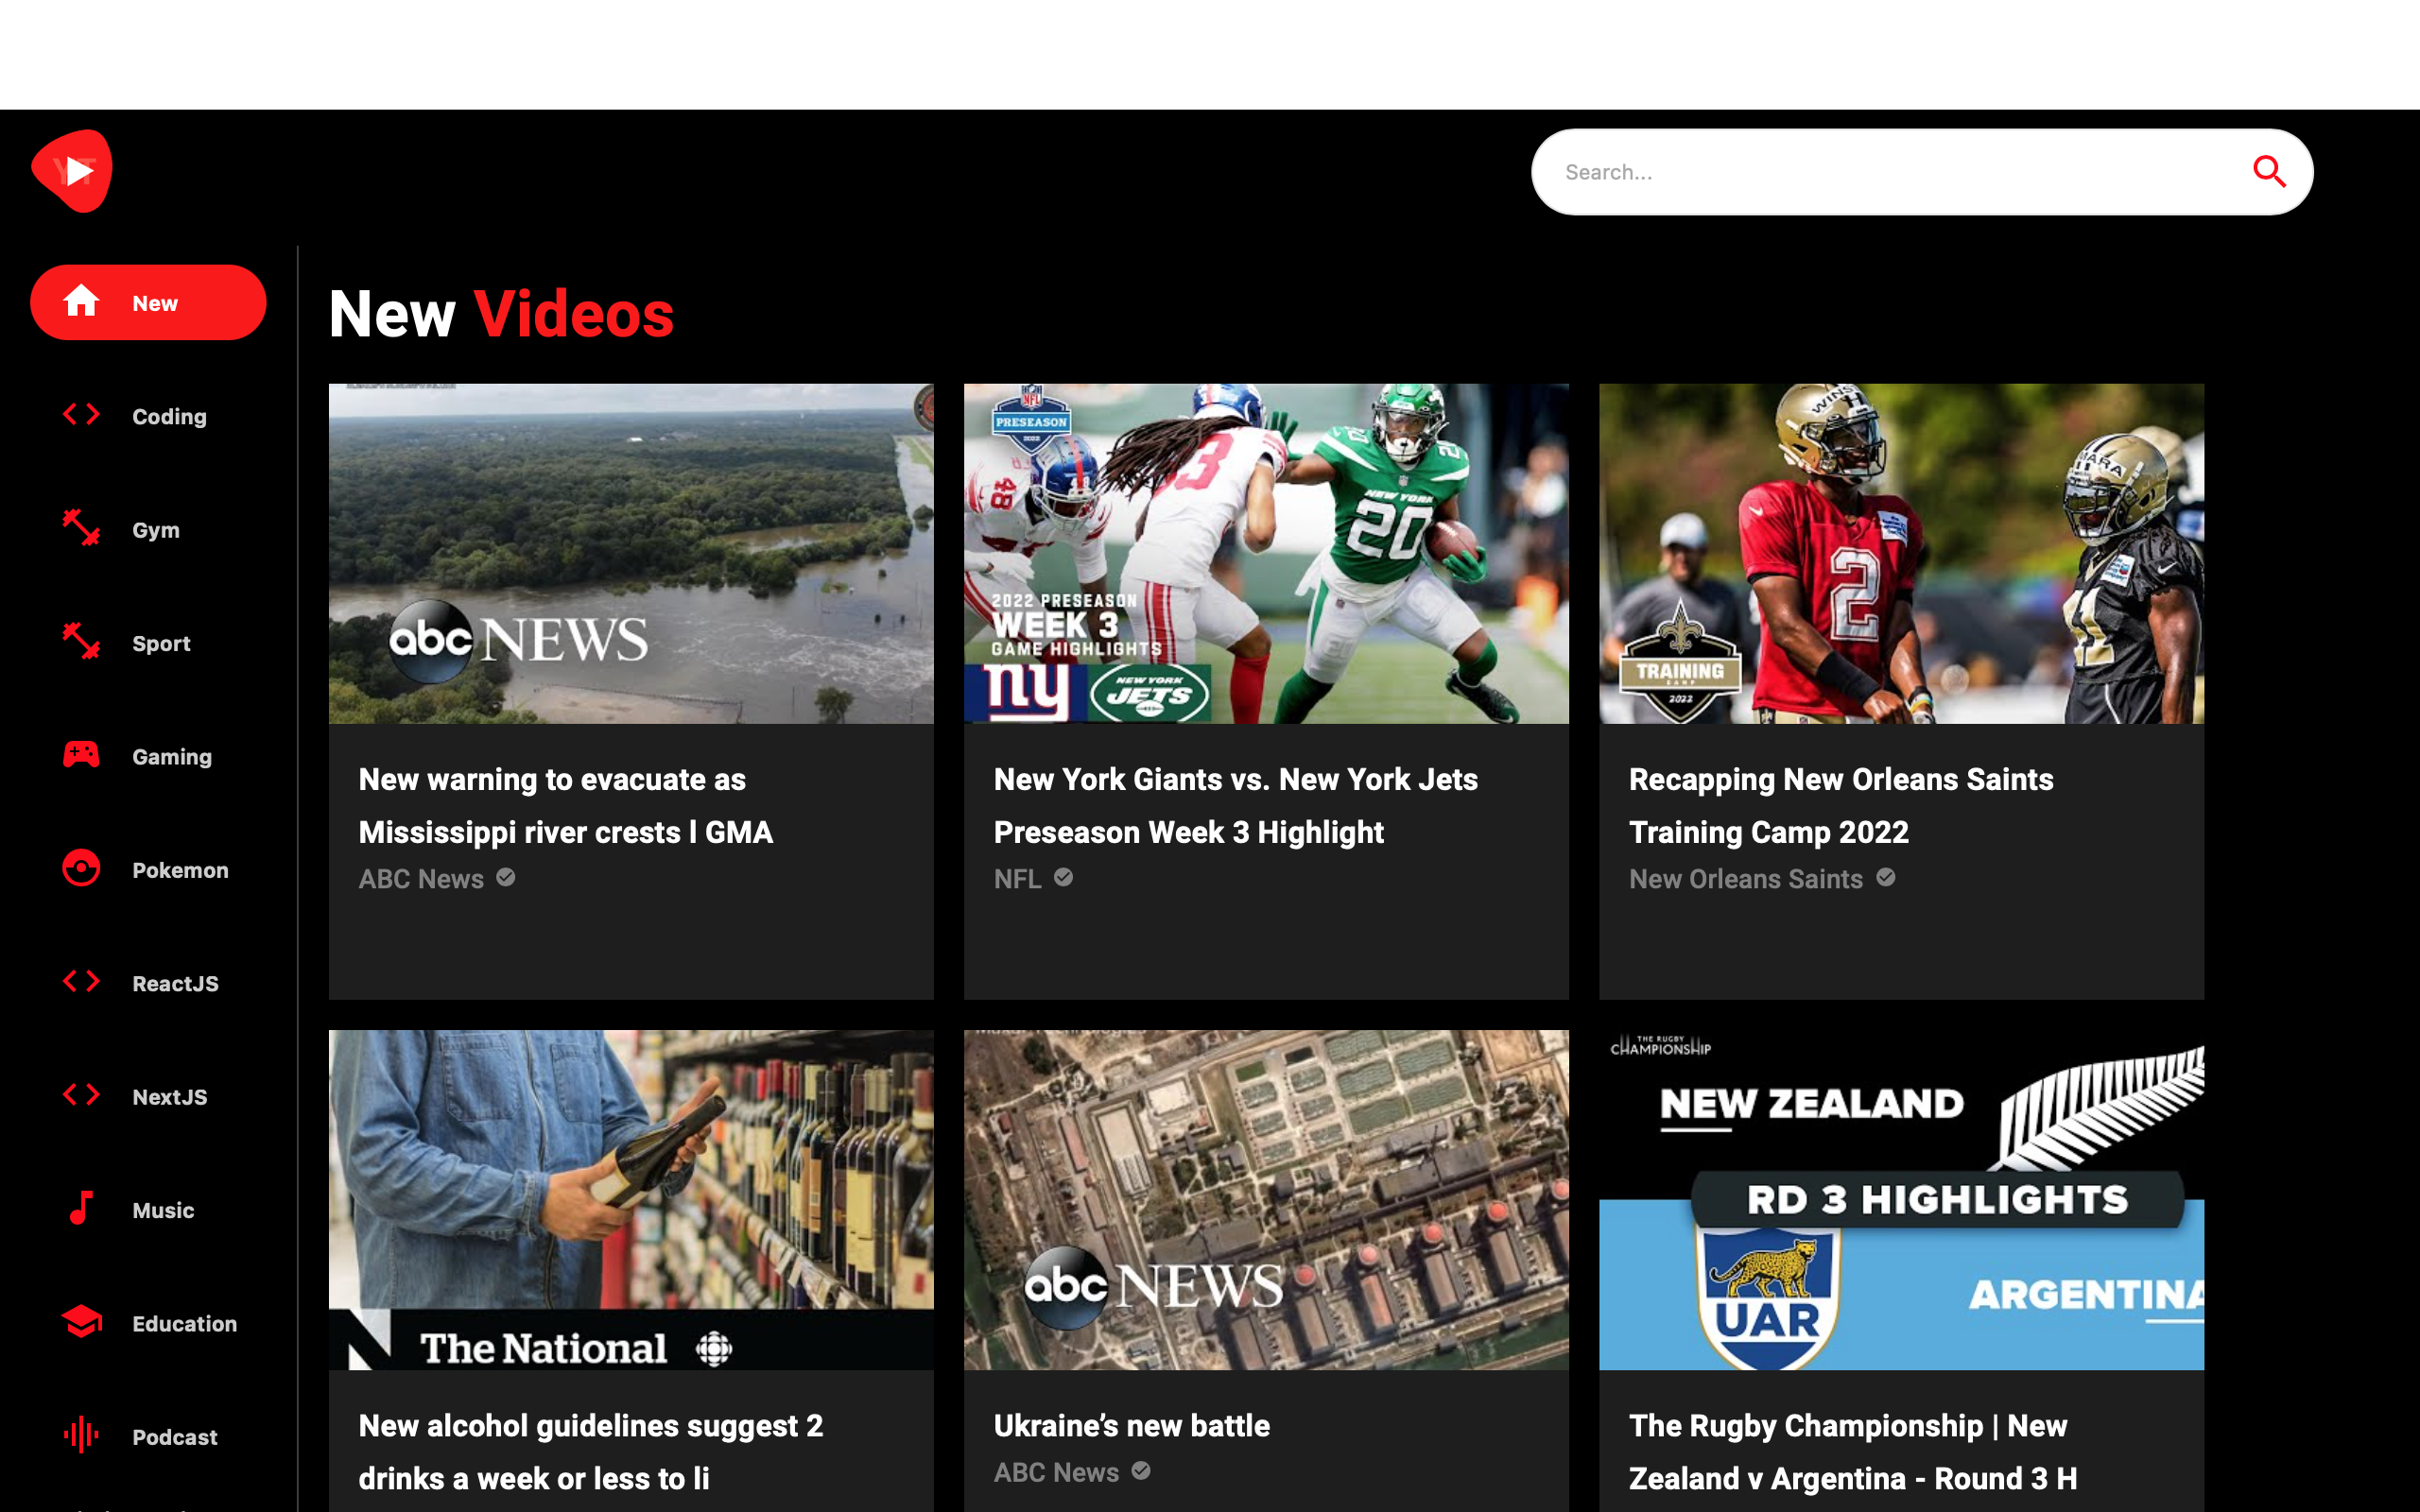
Task: Open the Education category
Action: (148, 1323)
